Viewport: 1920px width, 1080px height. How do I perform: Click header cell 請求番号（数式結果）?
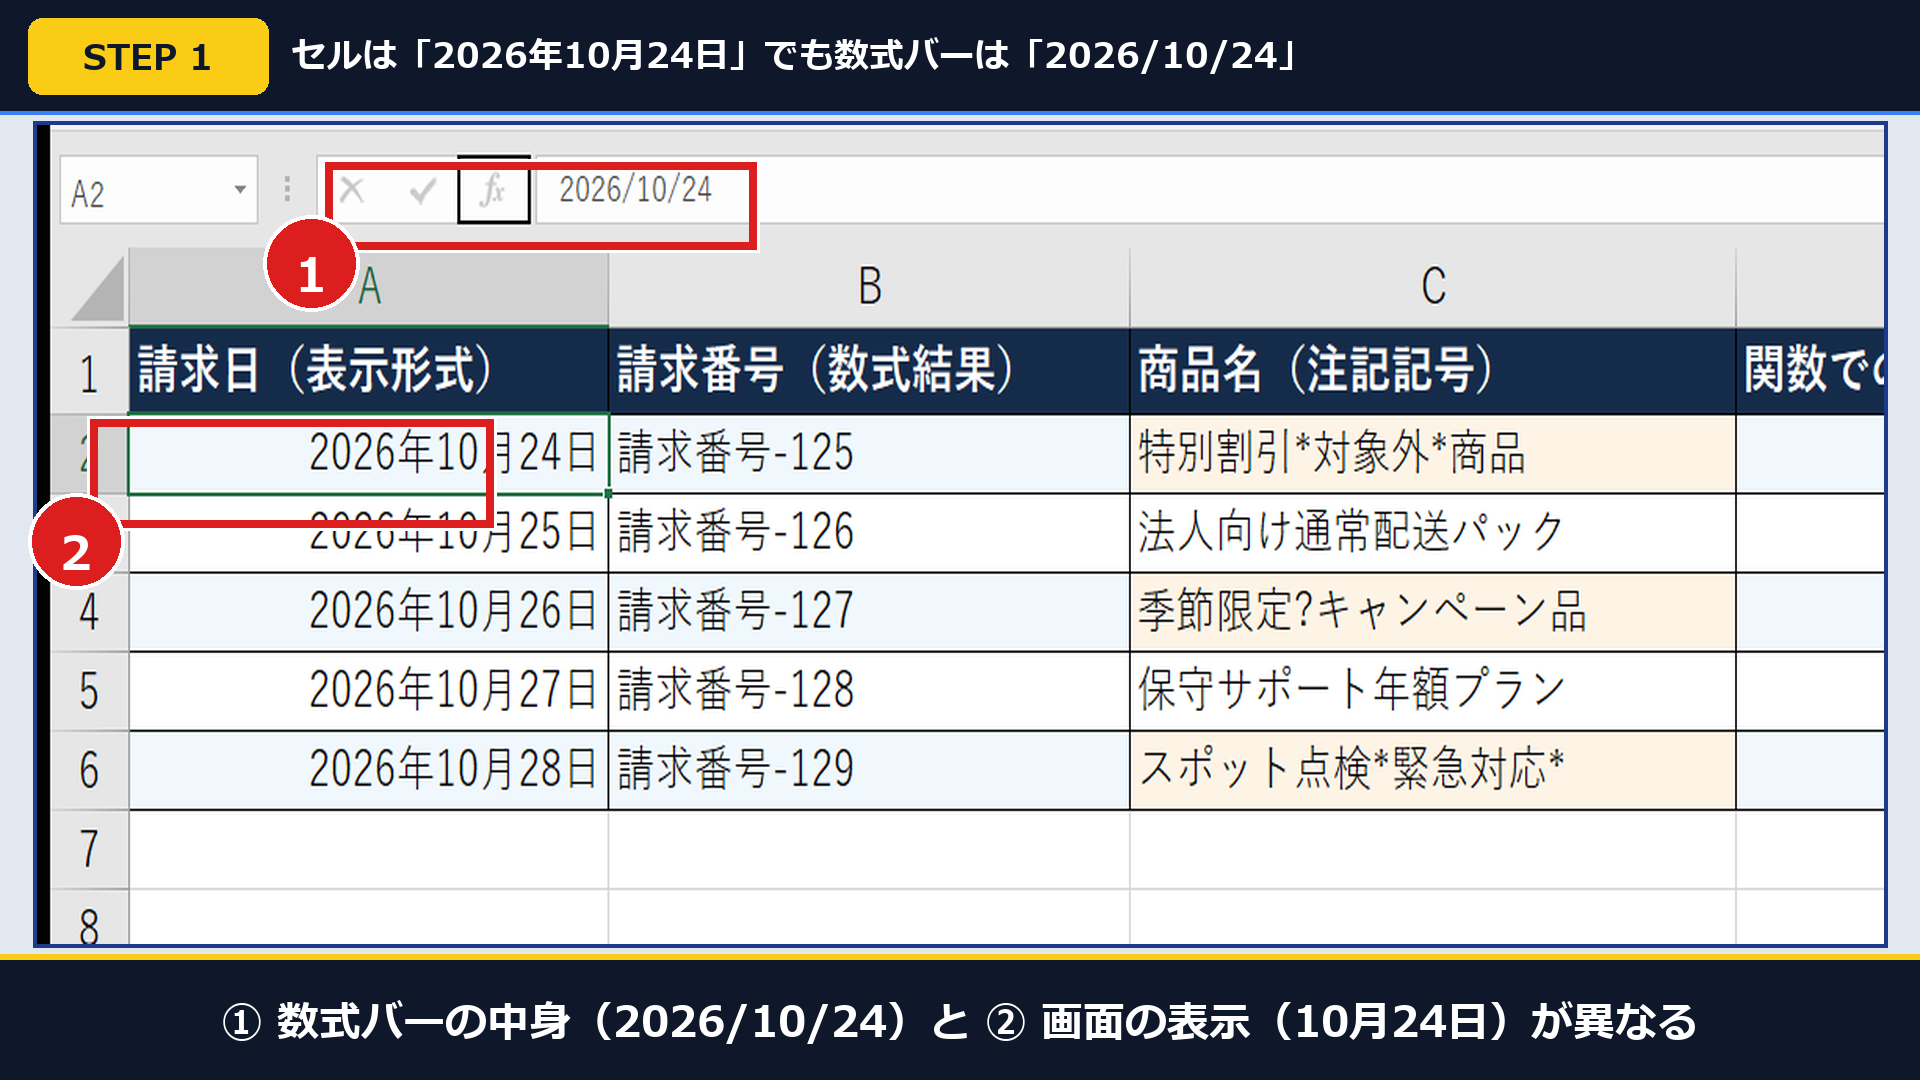[869, 371]
